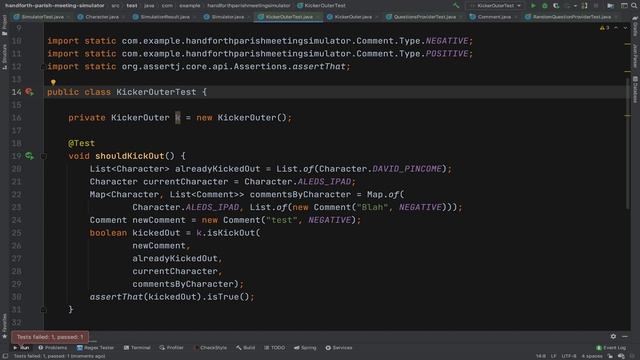The width and height of the screenshot is (640, 360).
Task: Click the yellow lightbulb intention icon
Action: (53, 82)
